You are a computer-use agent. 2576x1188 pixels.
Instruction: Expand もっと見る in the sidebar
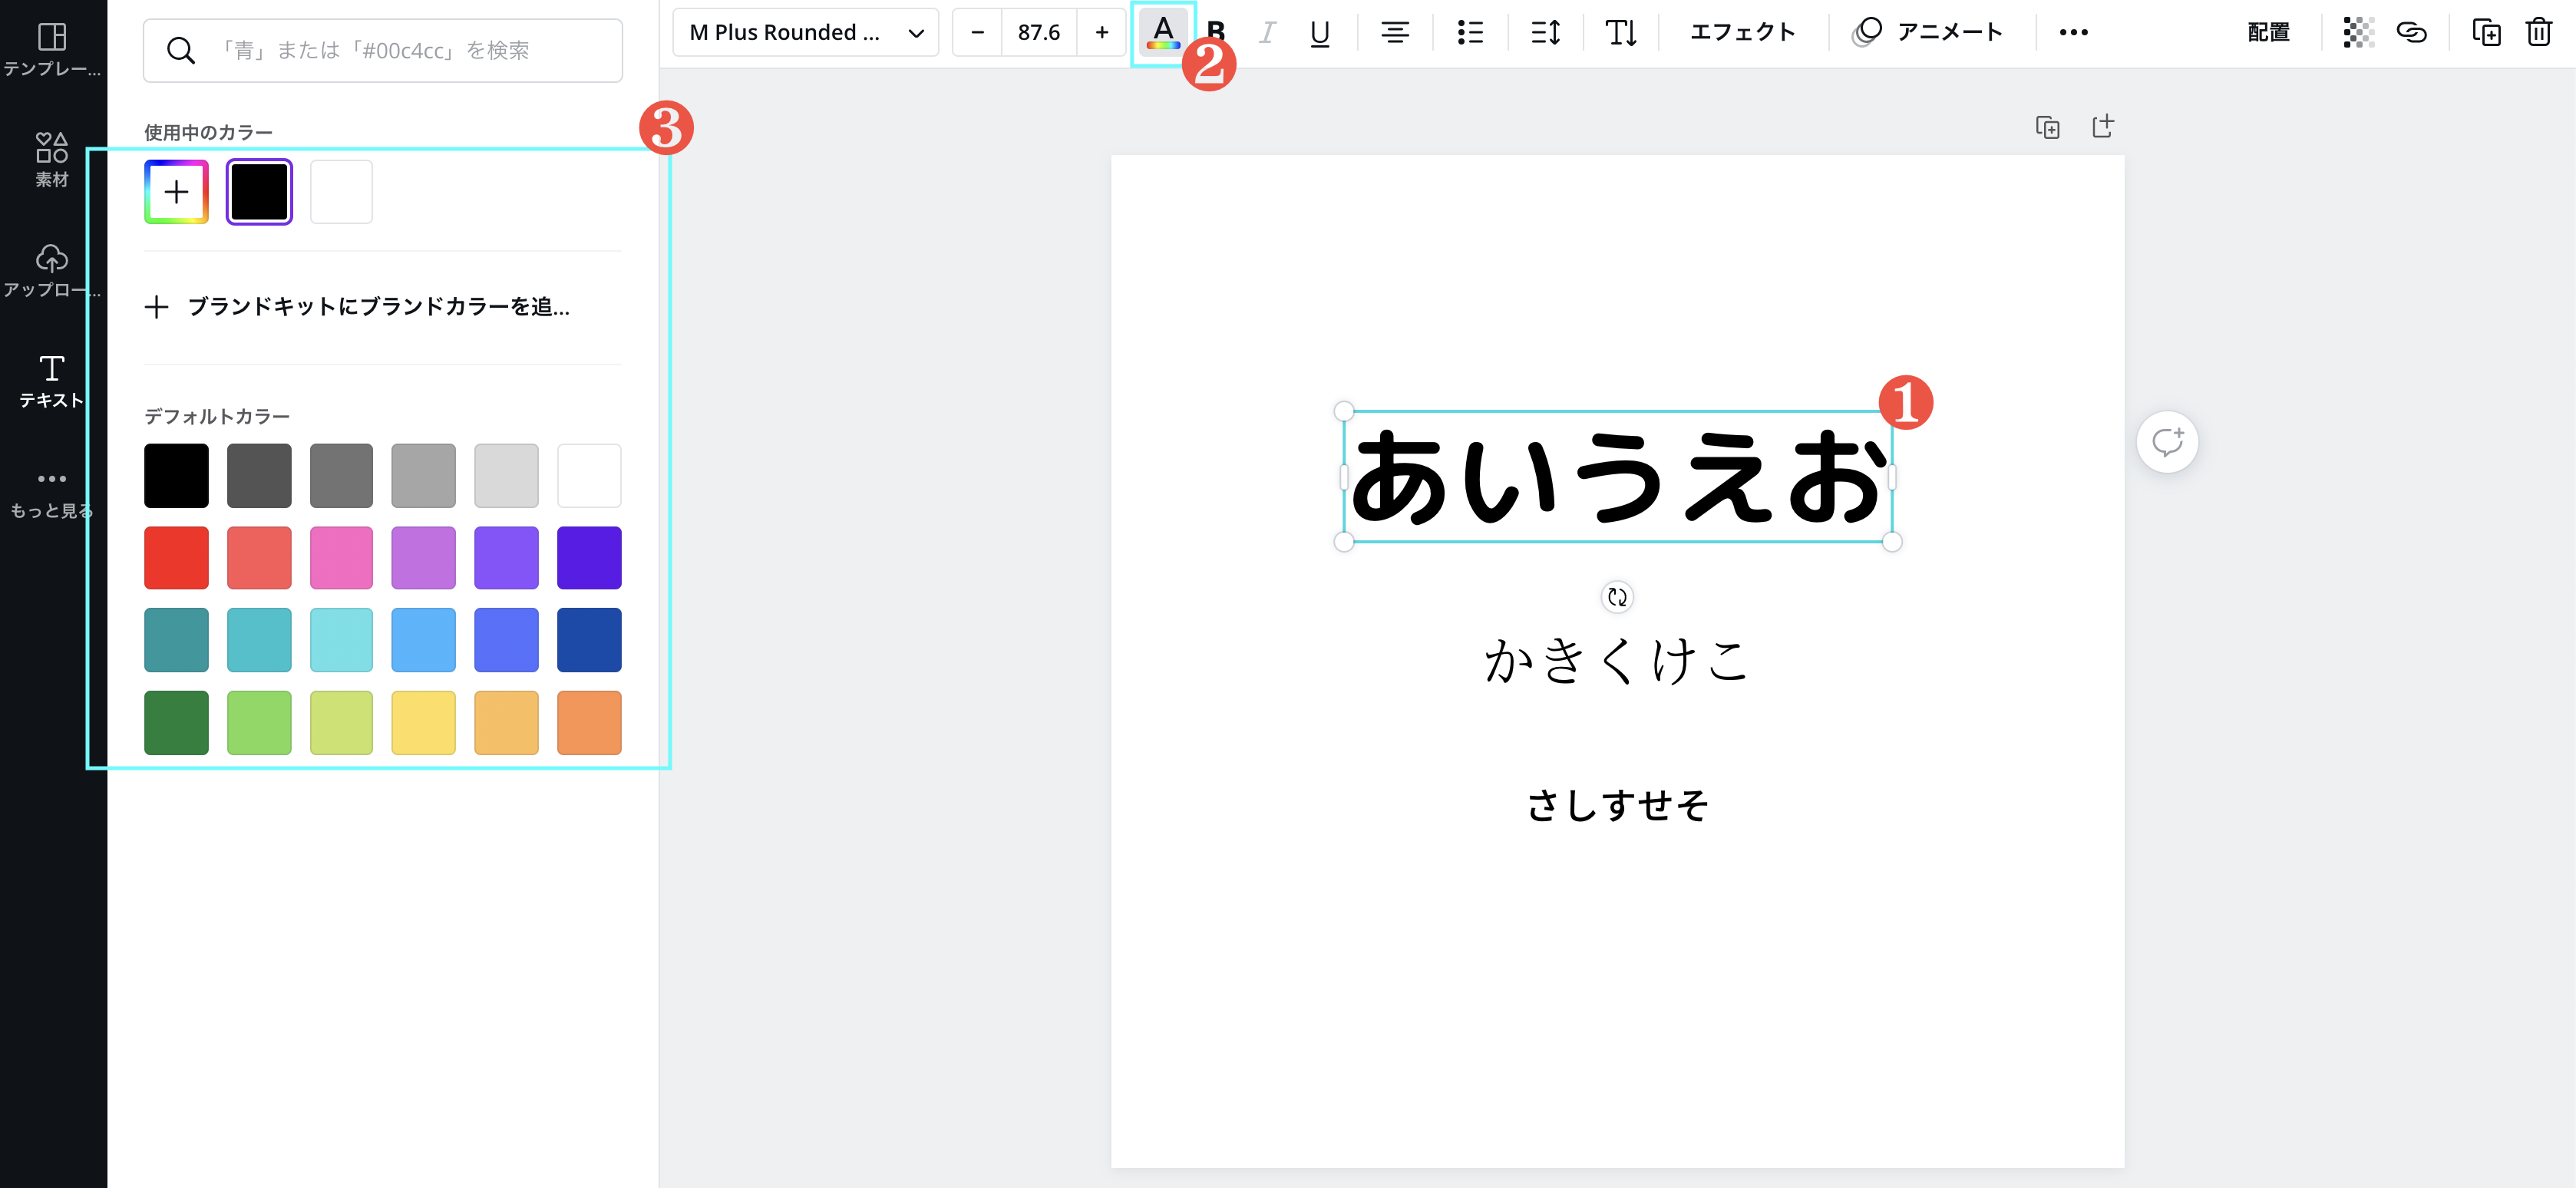pos(52,493)
